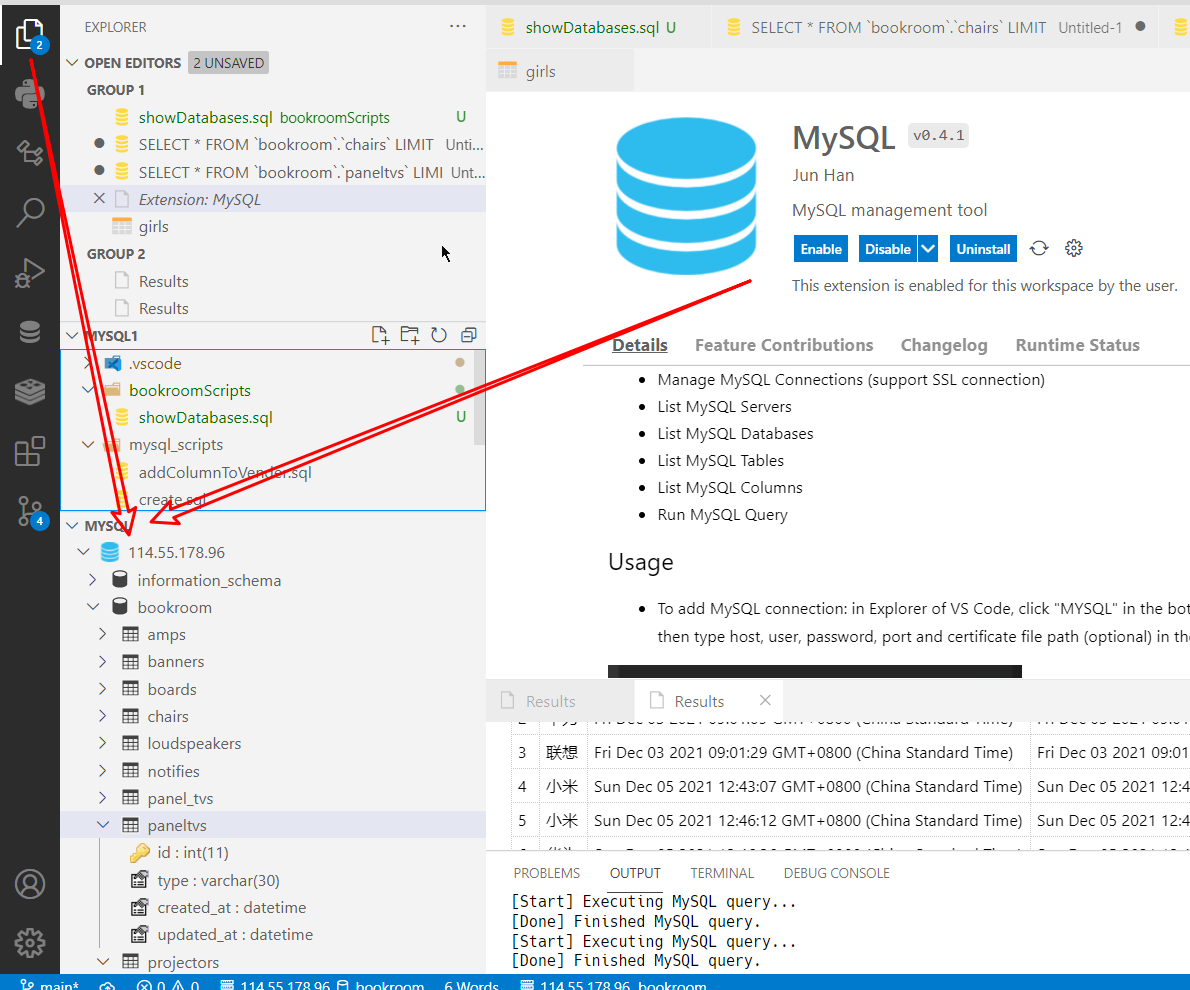Switch to the Feature Contributions tab

(x=784, y=345)
